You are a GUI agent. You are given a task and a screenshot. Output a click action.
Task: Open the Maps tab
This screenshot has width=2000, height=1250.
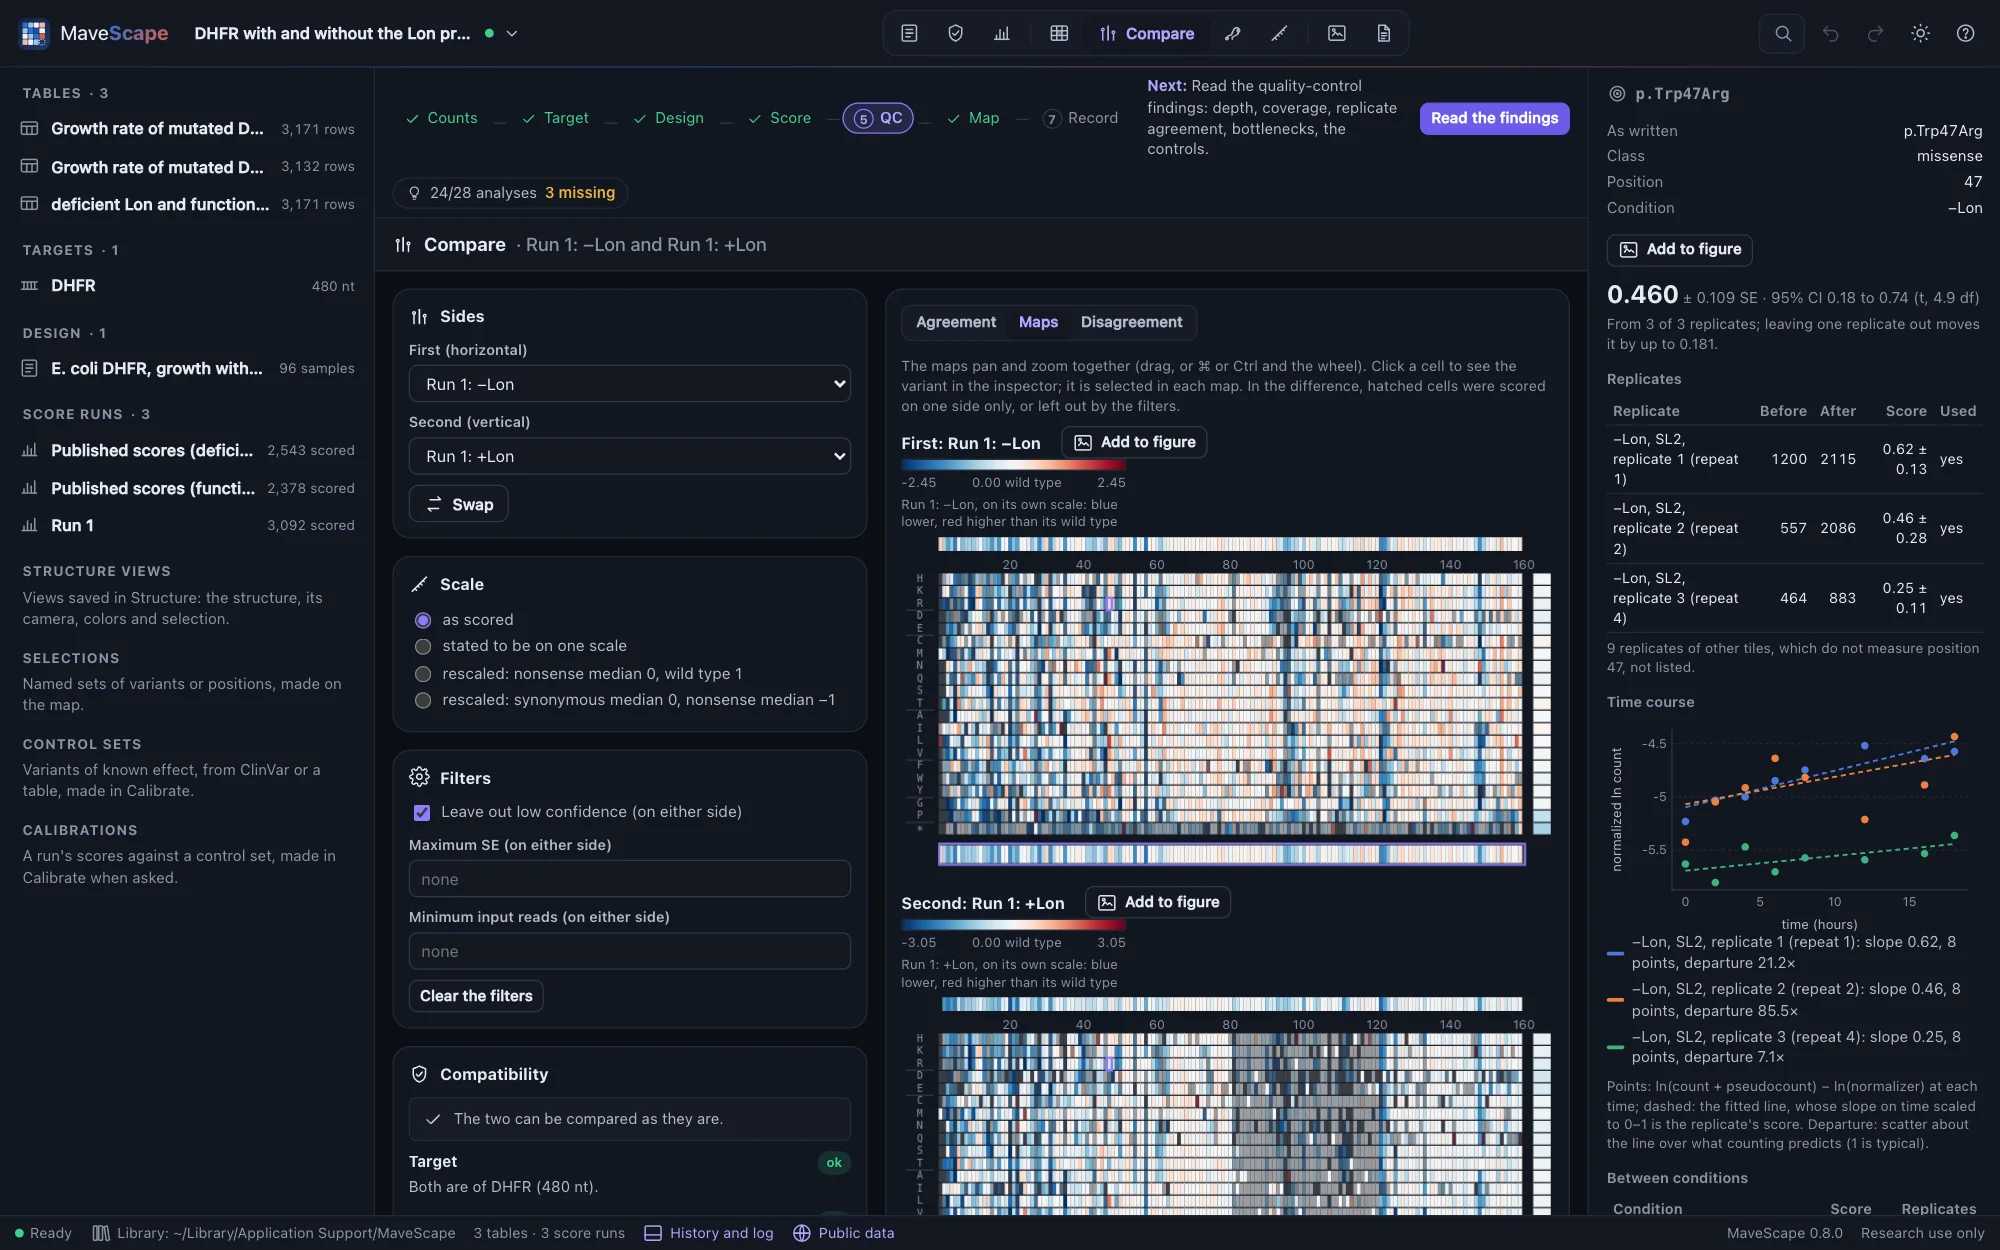(1038, 322)
